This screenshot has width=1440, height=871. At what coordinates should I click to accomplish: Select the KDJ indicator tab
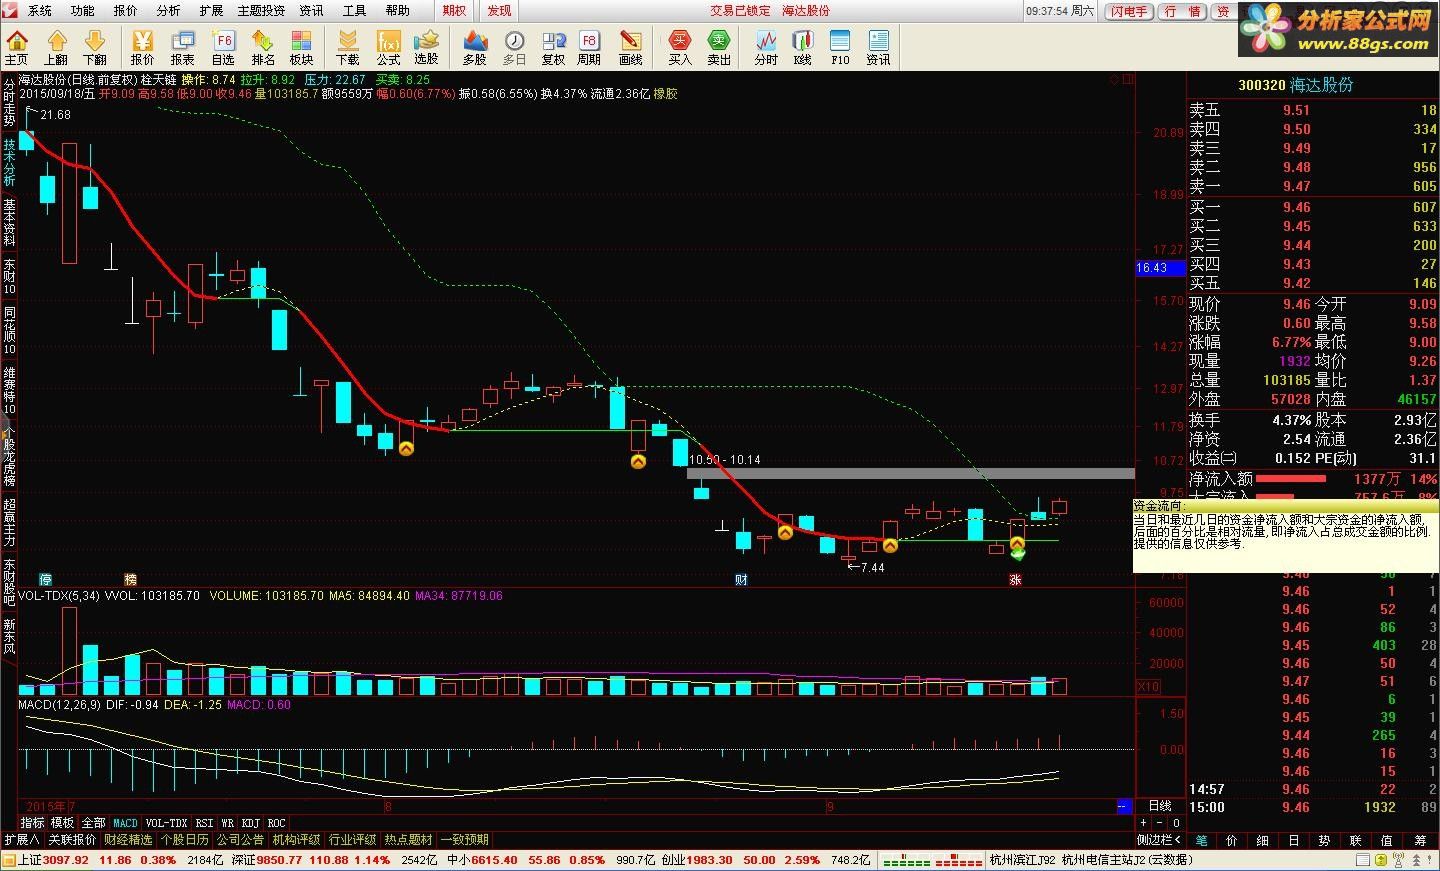[251, 823]
